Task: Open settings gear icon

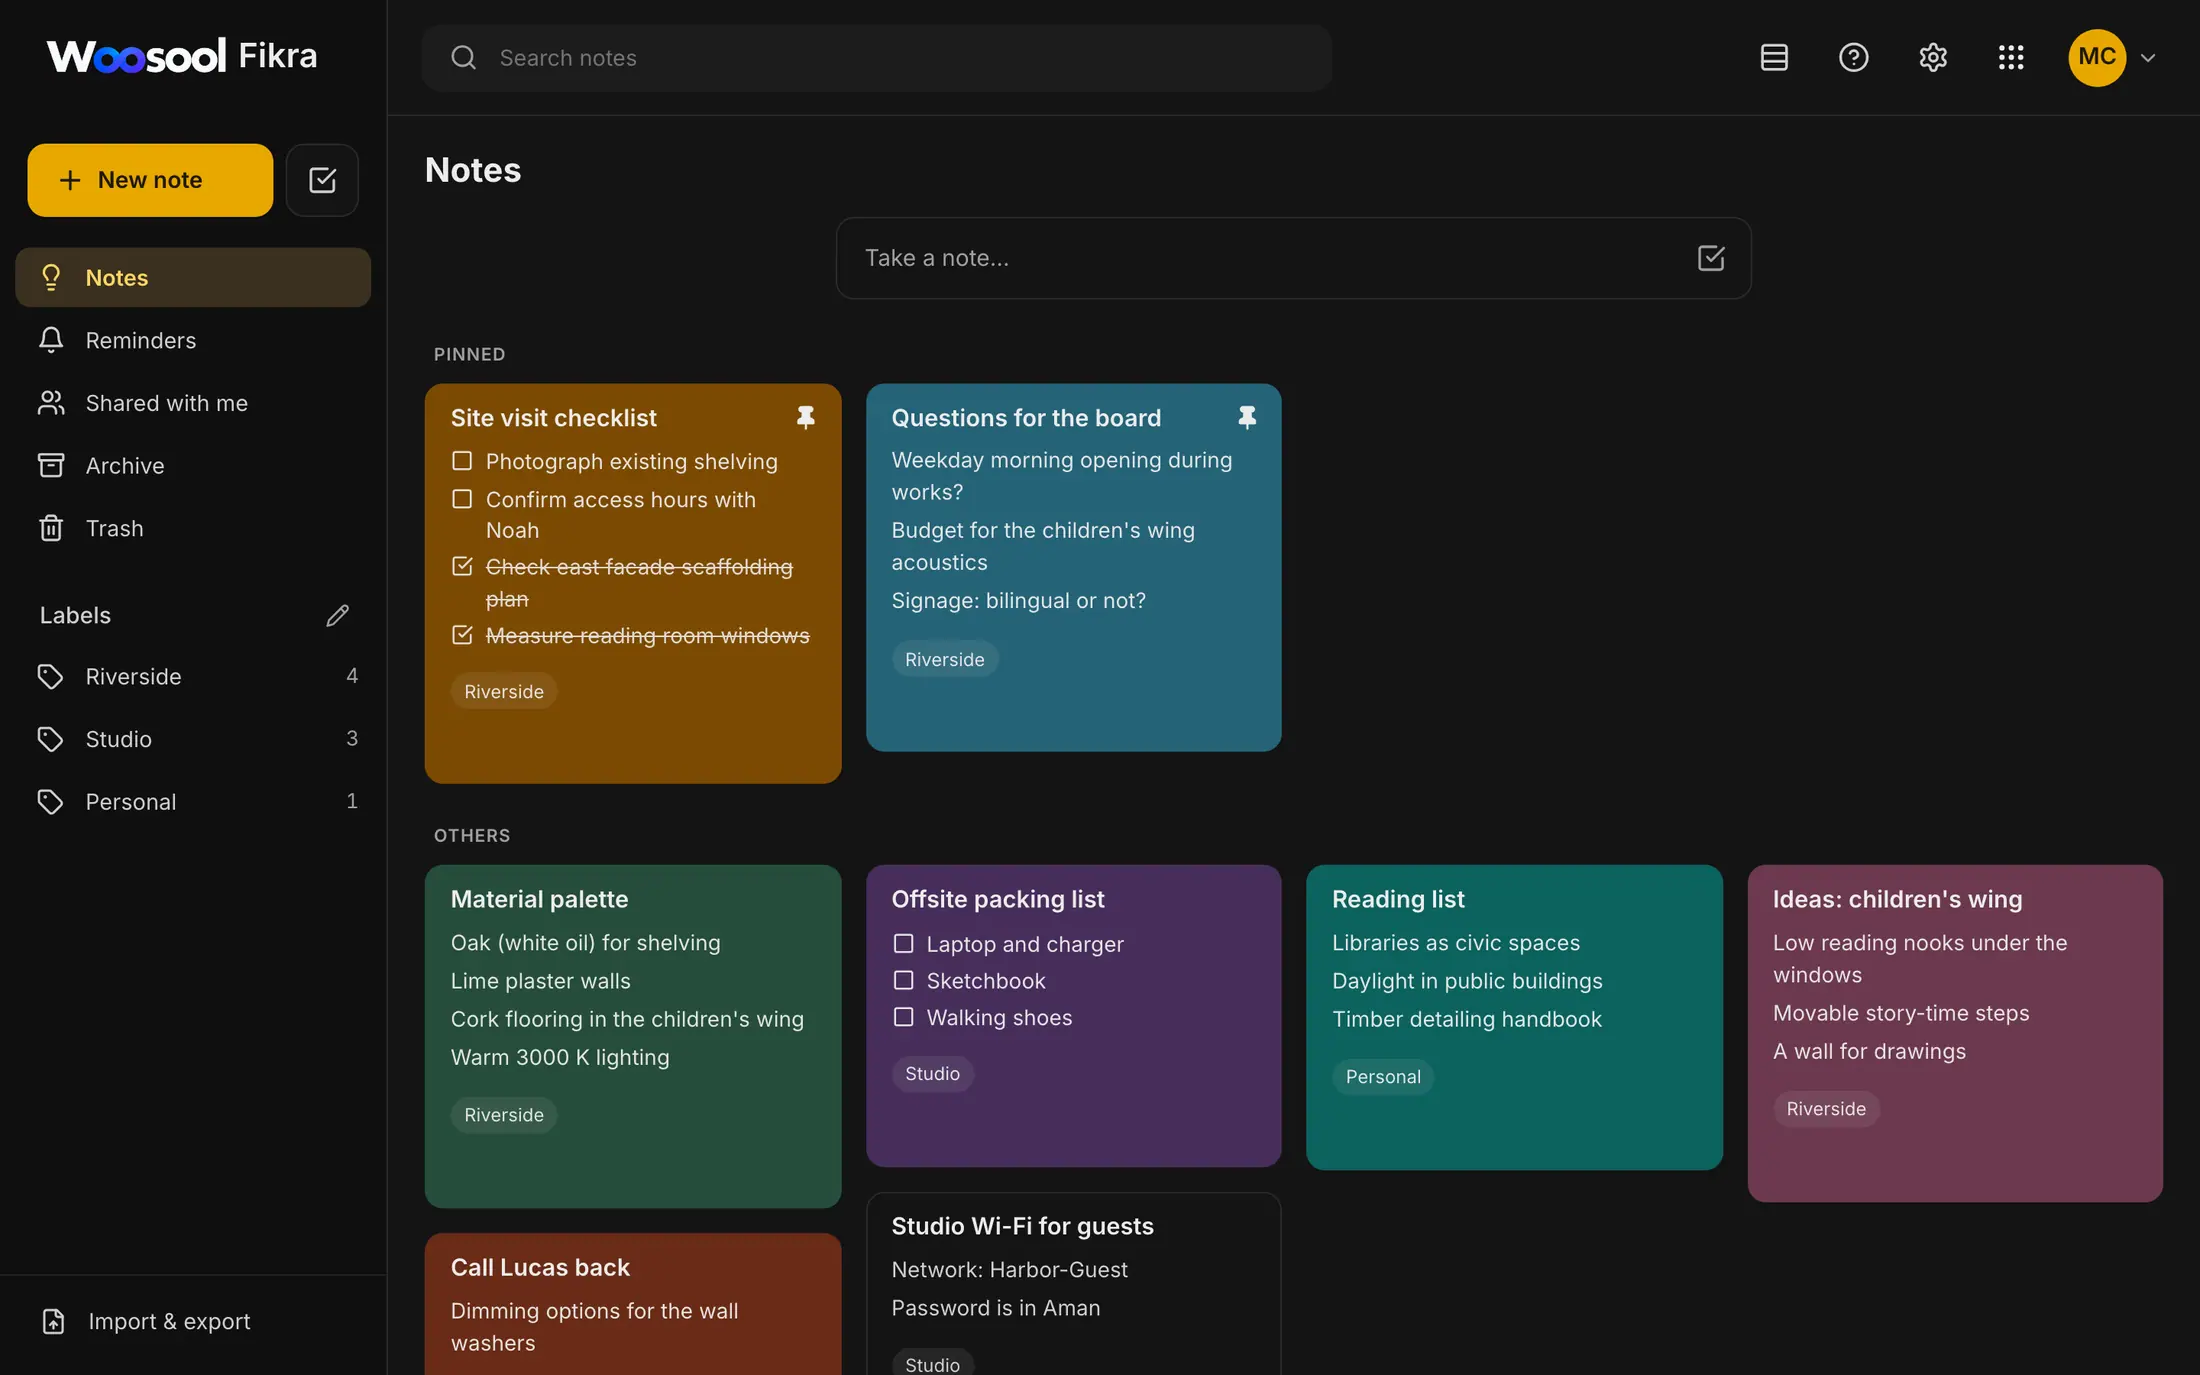Action: (x=1933, y=58)
